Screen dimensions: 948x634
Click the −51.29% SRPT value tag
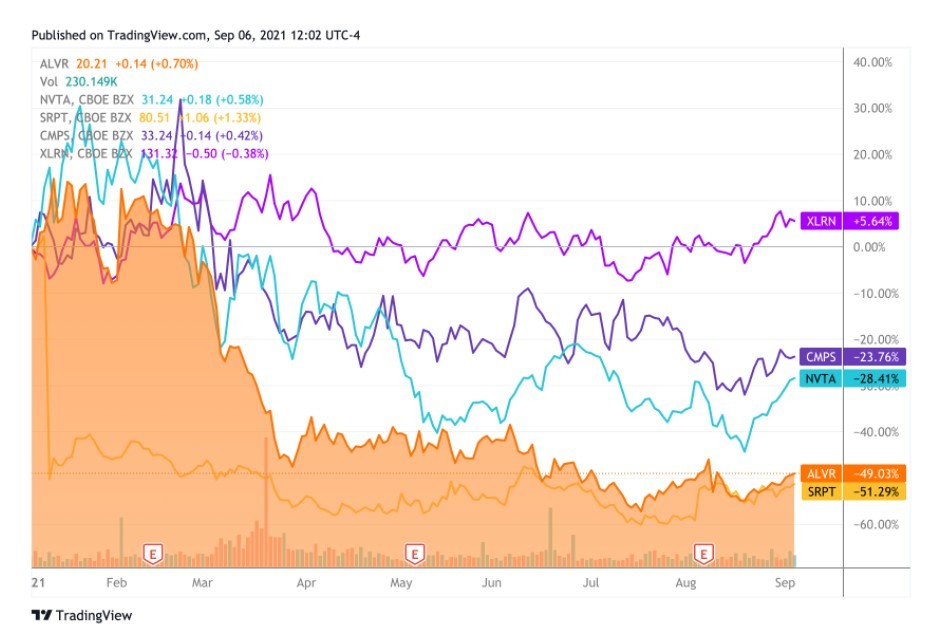pos(875,491)
